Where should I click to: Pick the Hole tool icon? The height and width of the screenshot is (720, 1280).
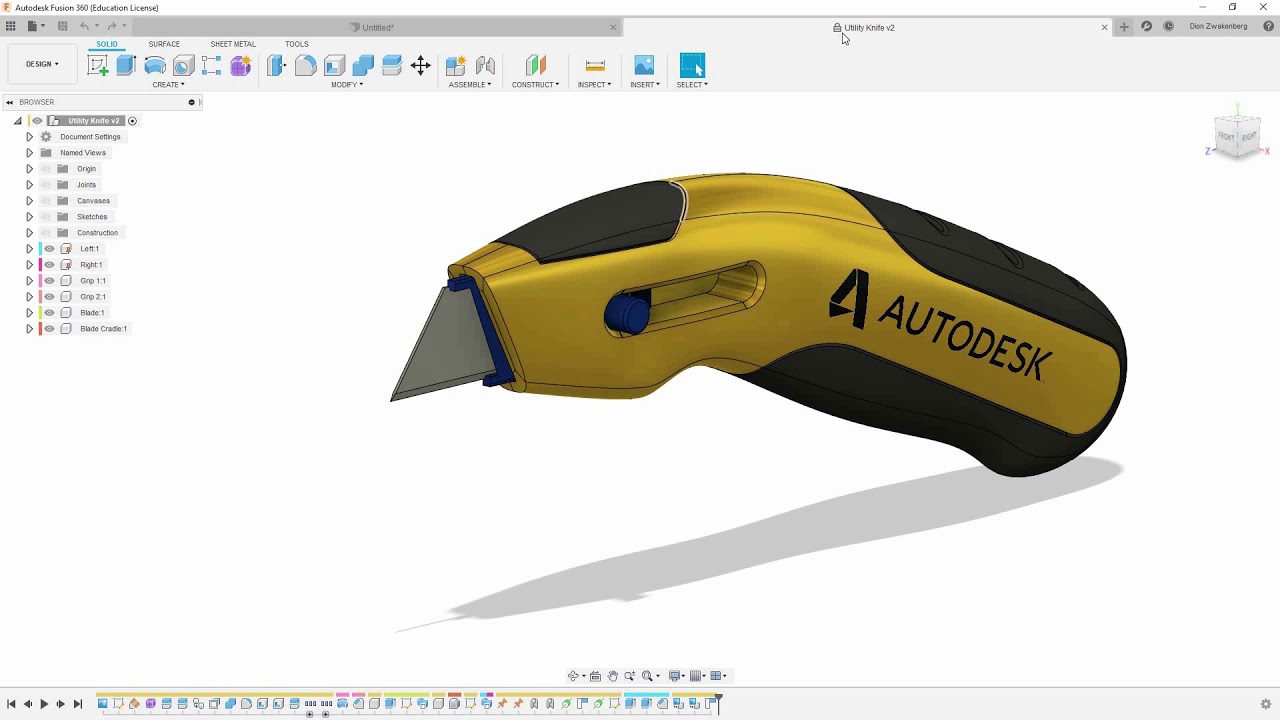coord(183,66)
